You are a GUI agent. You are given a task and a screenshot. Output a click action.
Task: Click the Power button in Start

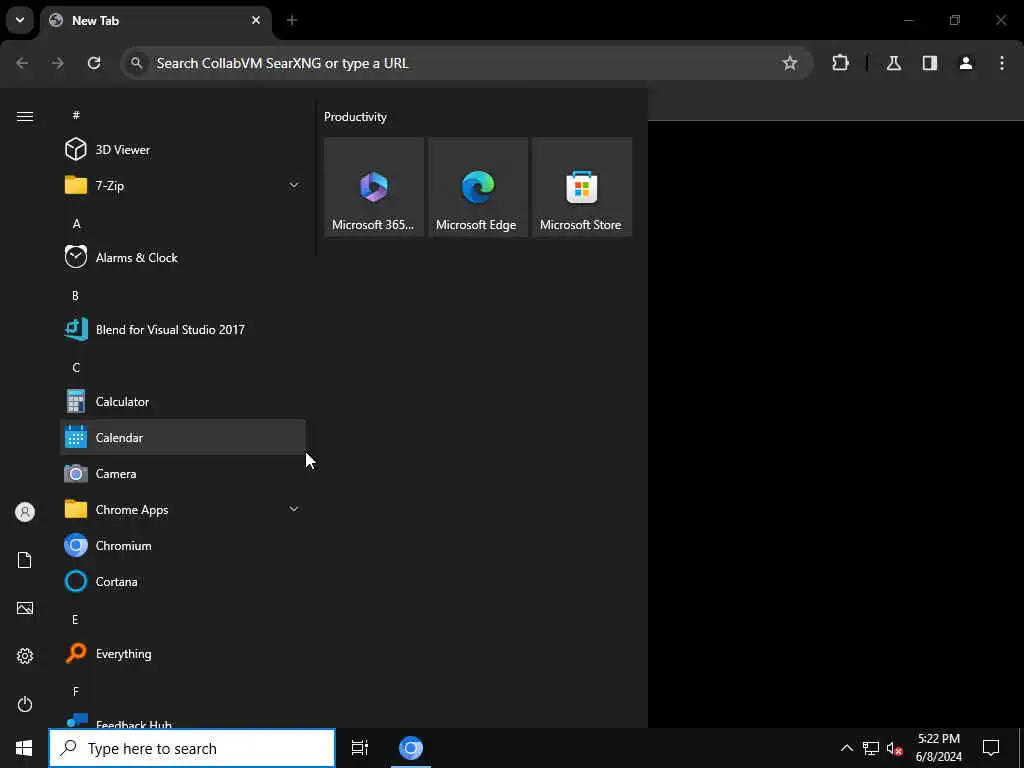tap(25, 704)
